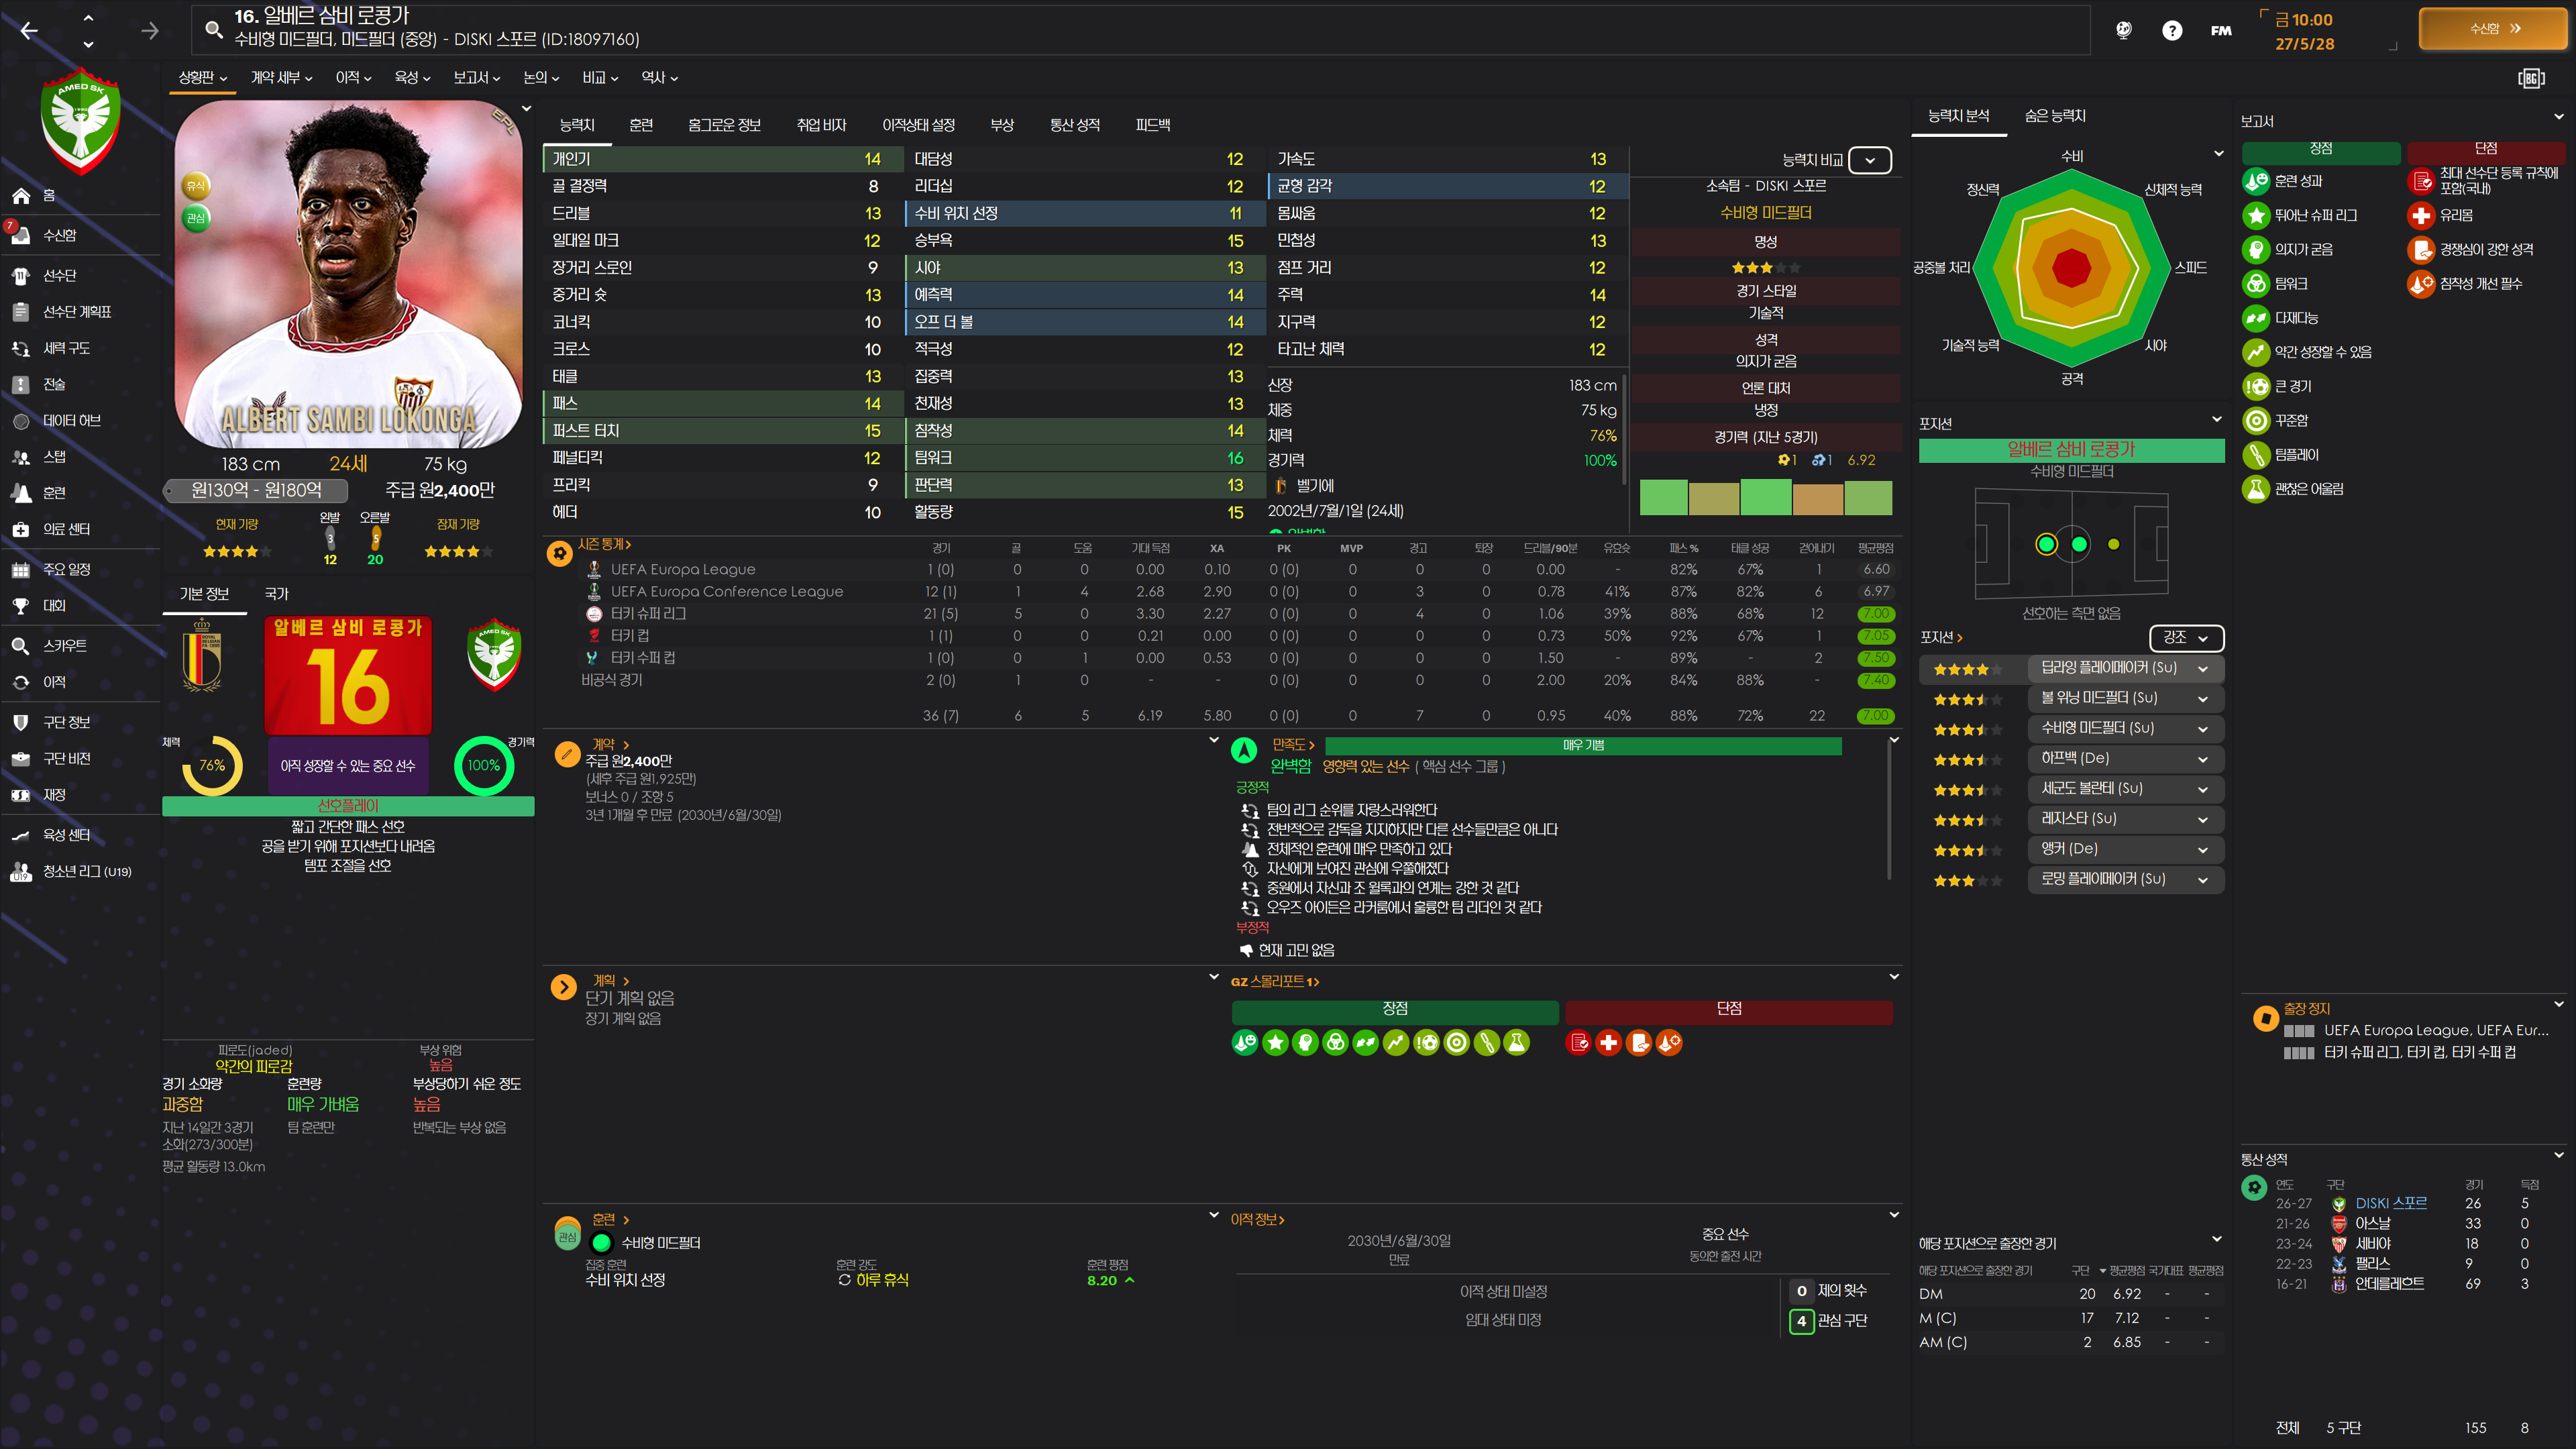Click the yellow 휴식 badge on the player photo
This screenshot has height=1449, width=2576.
point(196,185)
